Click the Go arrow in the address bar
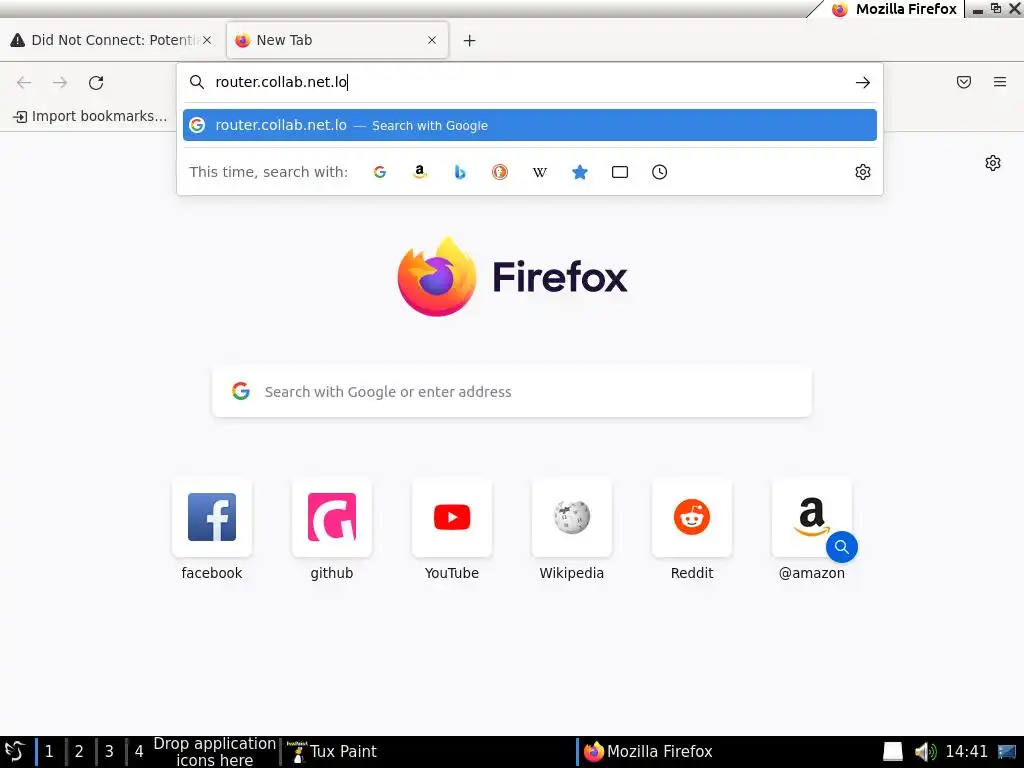 (x=862, y=82)
